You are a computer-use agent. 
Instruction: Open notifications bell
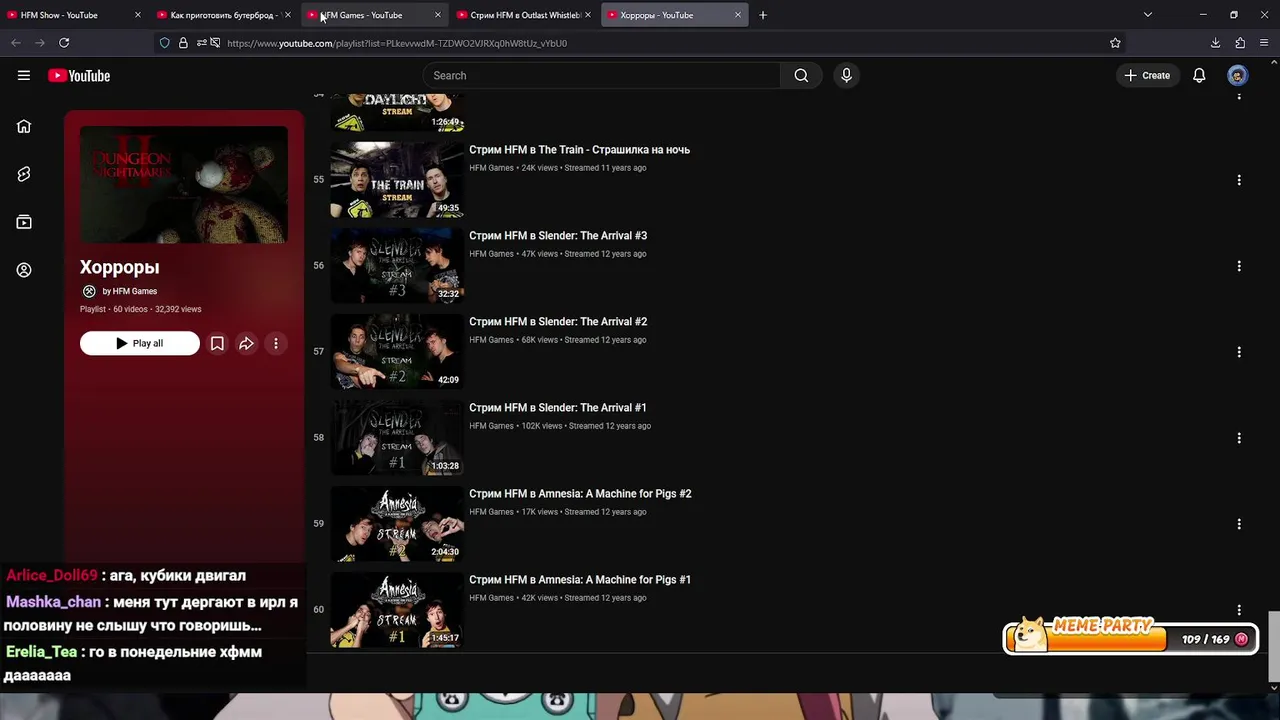[1199, 75]
